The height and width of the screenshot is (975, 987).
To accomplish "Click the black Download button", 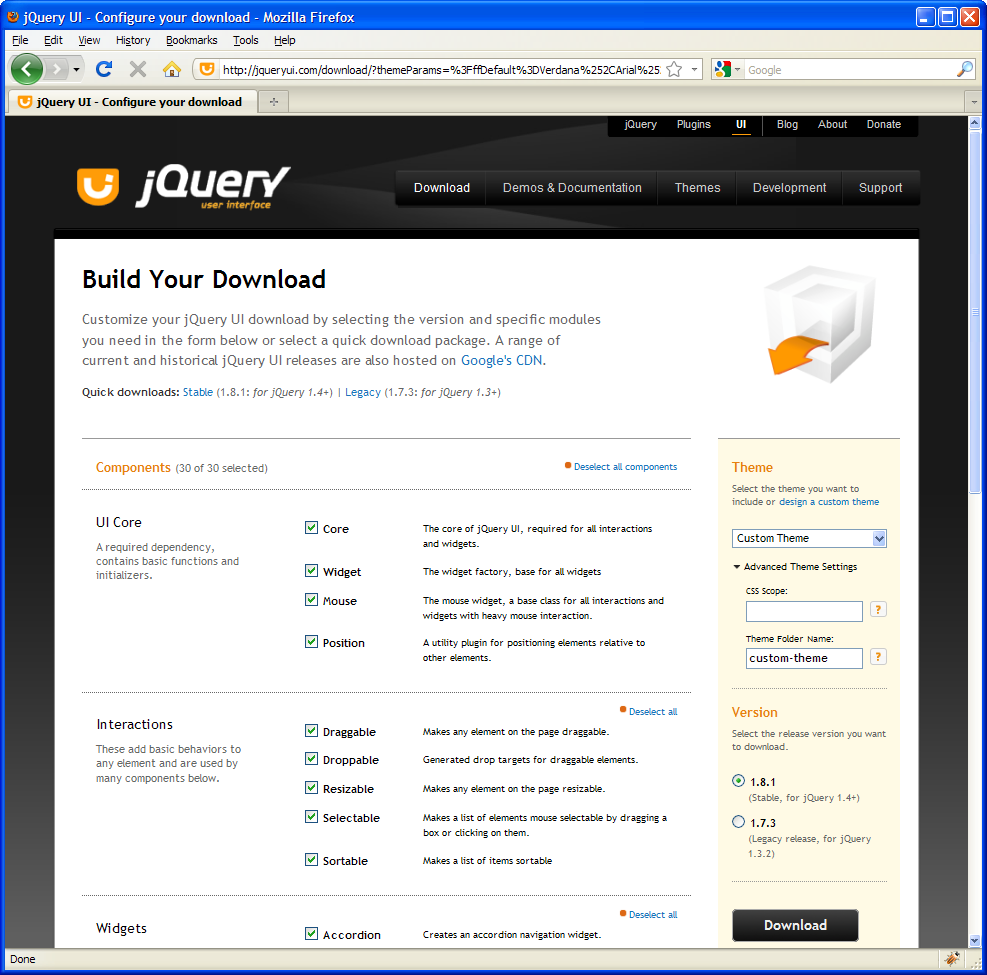I will [x=795, y=925].
